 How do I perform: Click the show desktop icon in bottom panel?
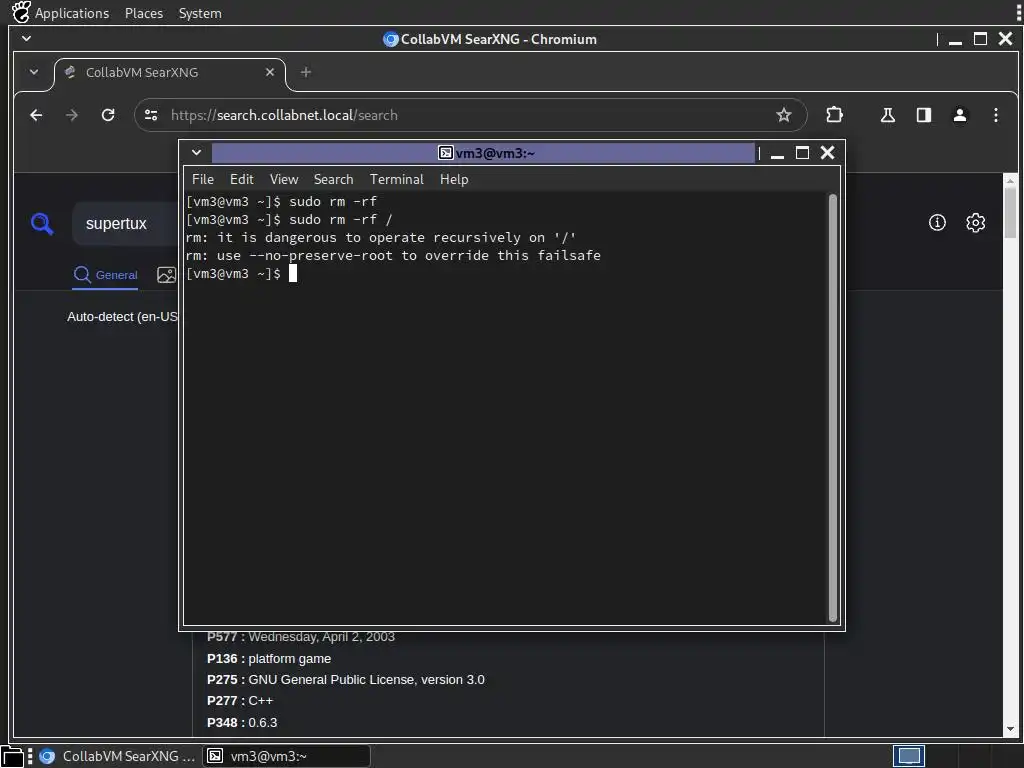click(13, 758)
